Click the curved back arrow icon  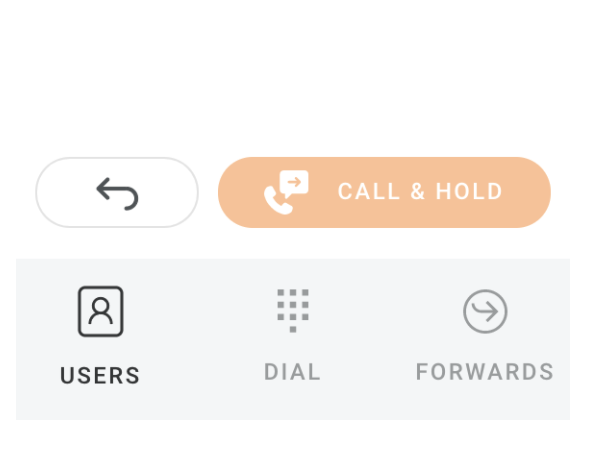(x=117, y=194)
